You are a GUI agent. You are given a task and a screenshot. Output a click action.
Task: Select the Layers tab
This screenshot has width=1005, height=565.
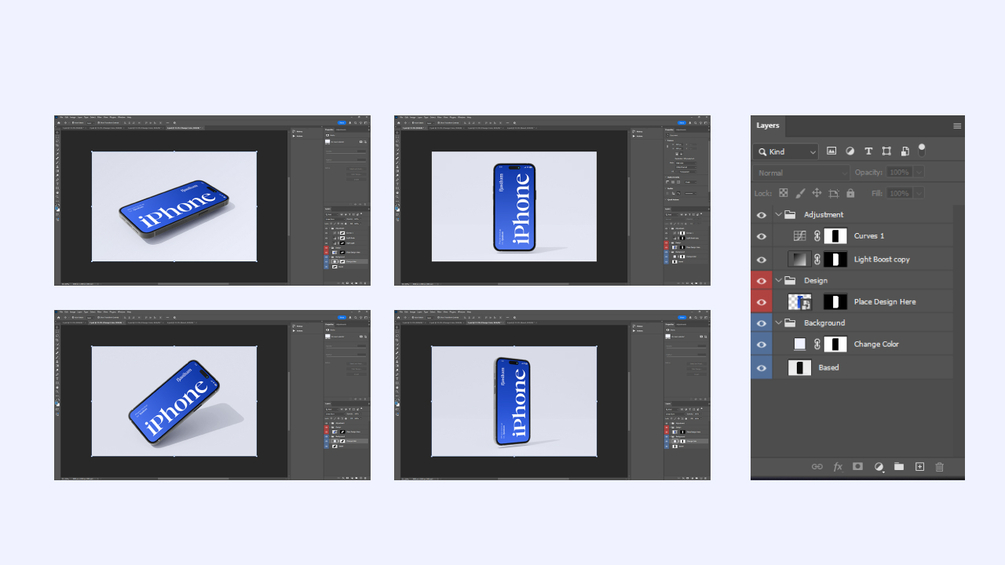click(767, 126)
